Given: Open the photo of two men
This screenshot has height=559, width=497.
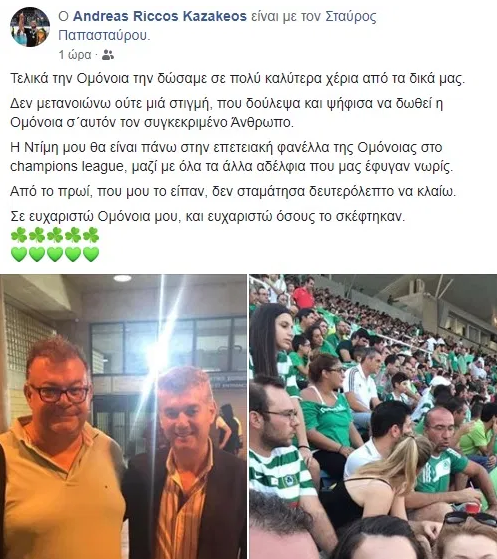Looking at the screenshot, I should 123,416.
